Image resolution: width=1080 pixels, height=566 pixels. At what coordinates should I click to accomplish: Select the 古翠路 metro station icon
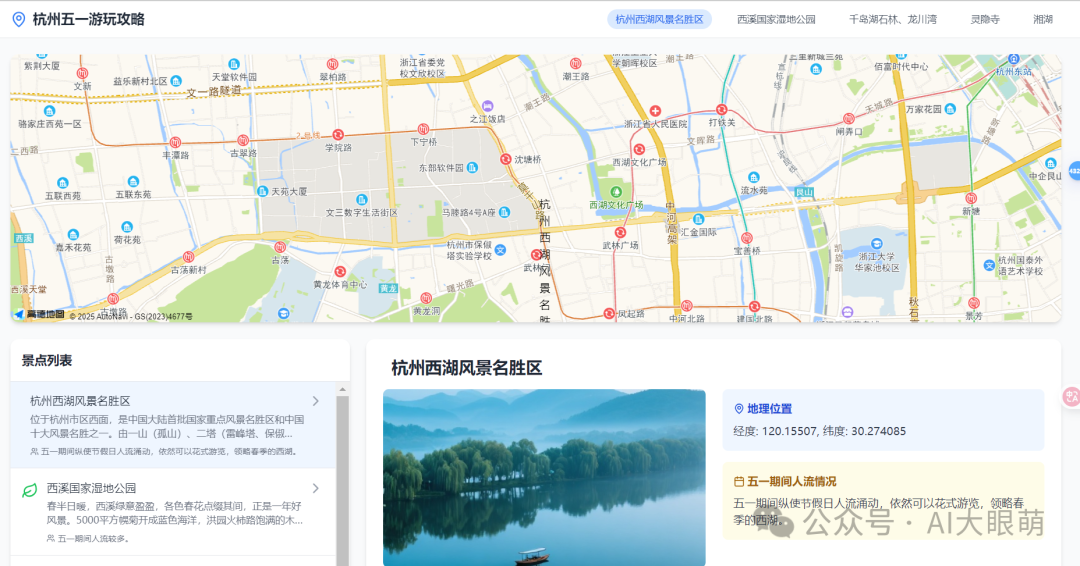pyautogui.click(x=242, y=140)
